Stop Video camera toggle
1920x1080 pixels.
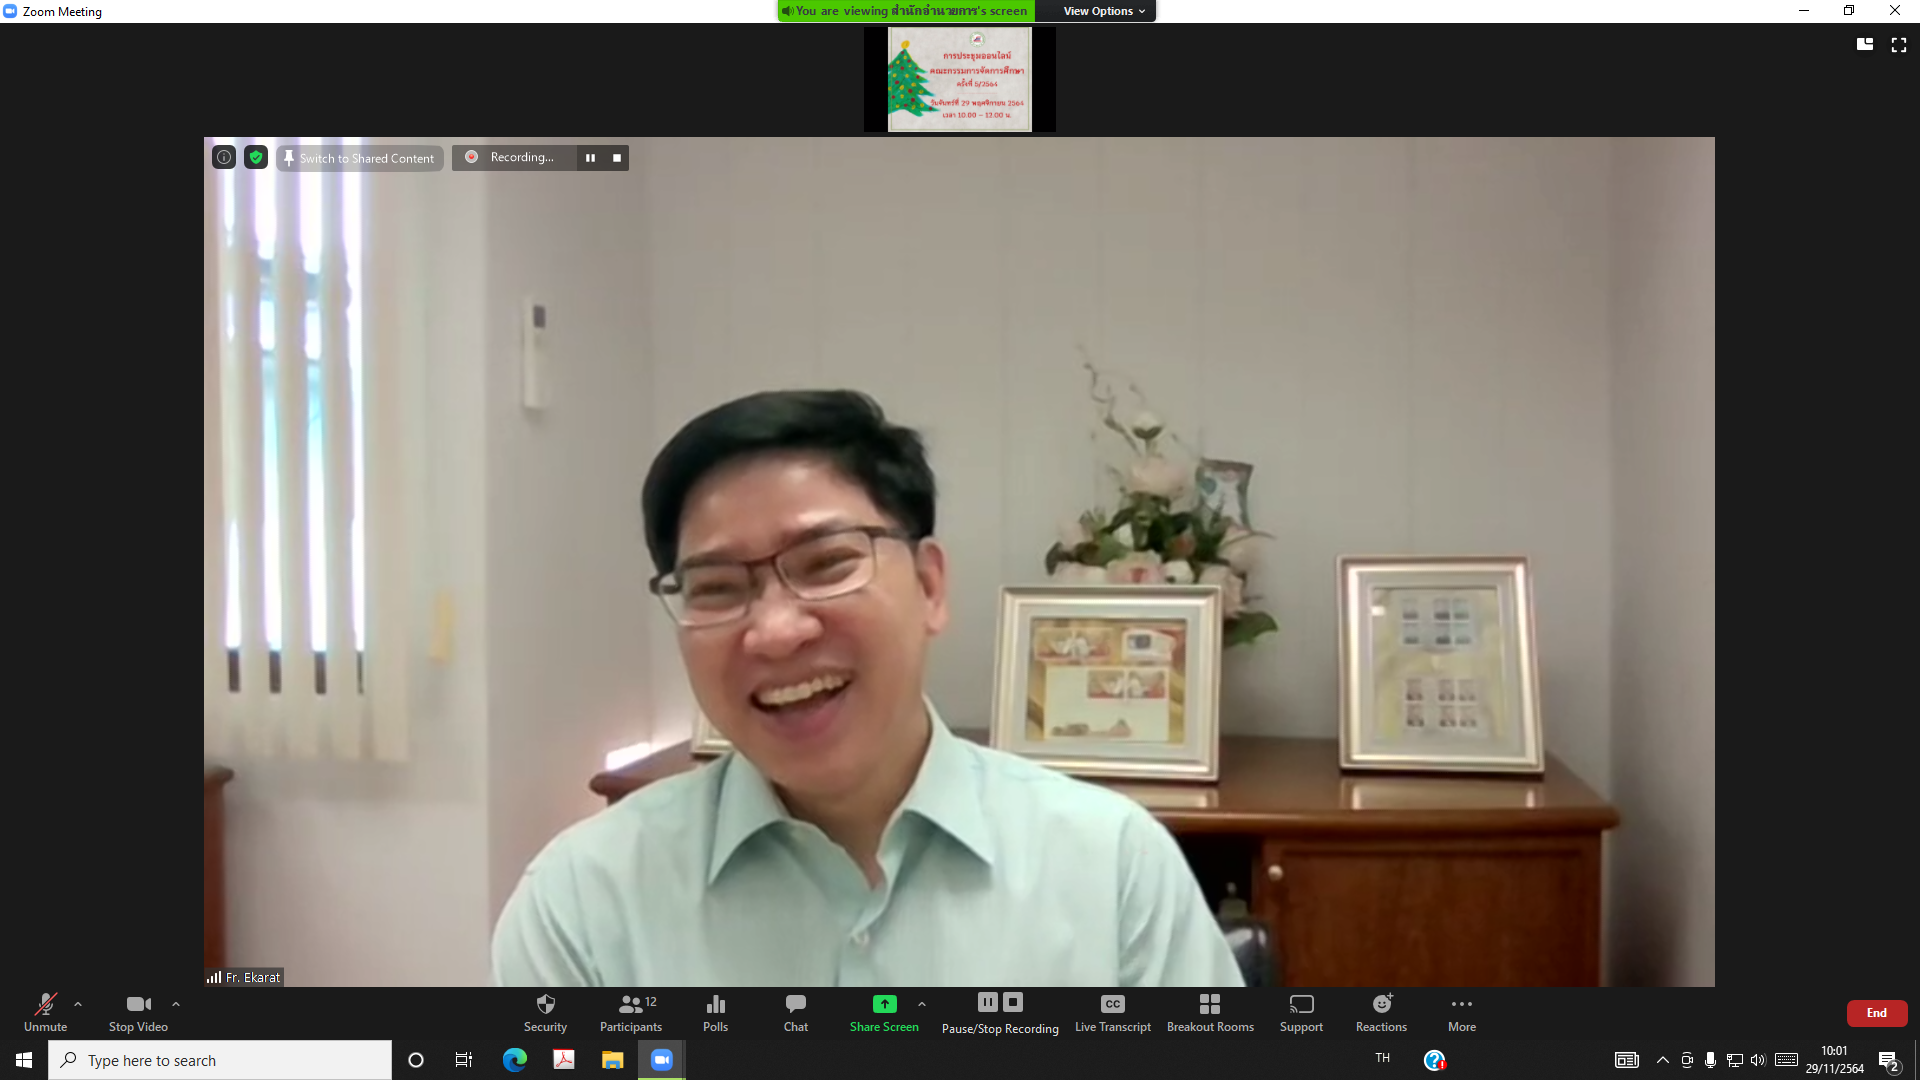tap(138, 1012)
